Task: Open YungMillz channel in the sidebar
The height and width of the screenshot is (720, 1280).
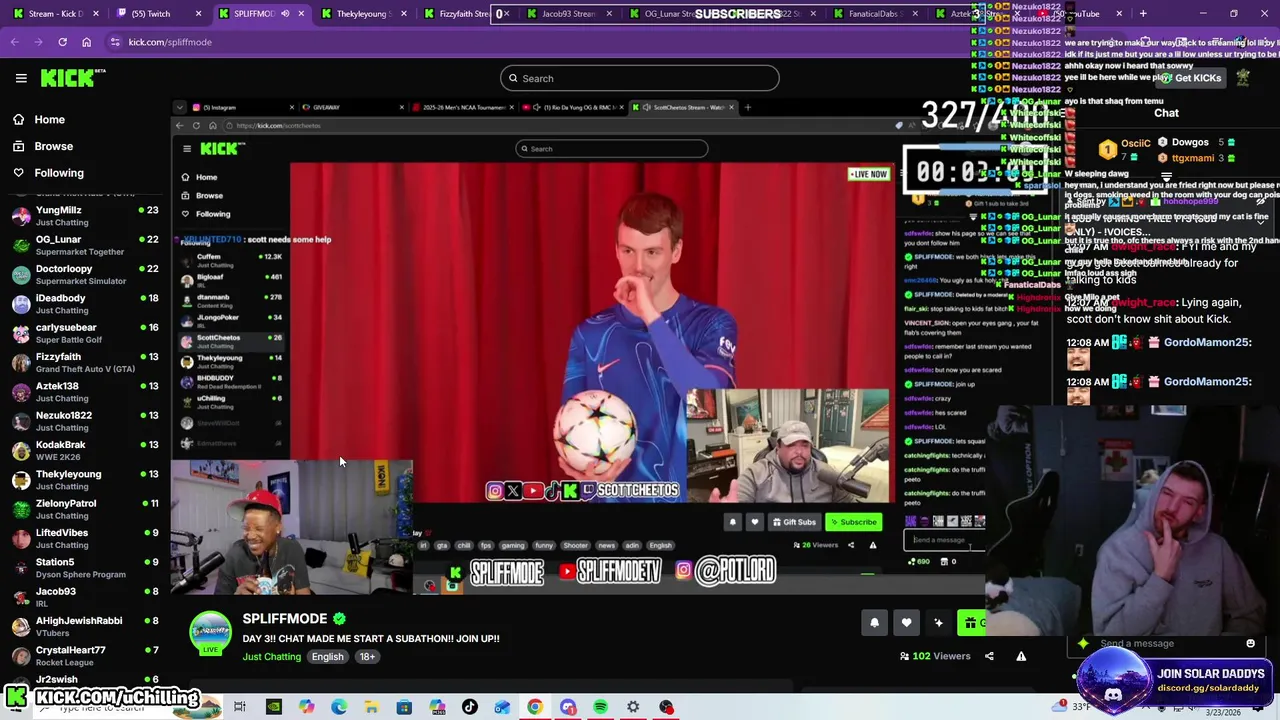Action: pos(84,216)
